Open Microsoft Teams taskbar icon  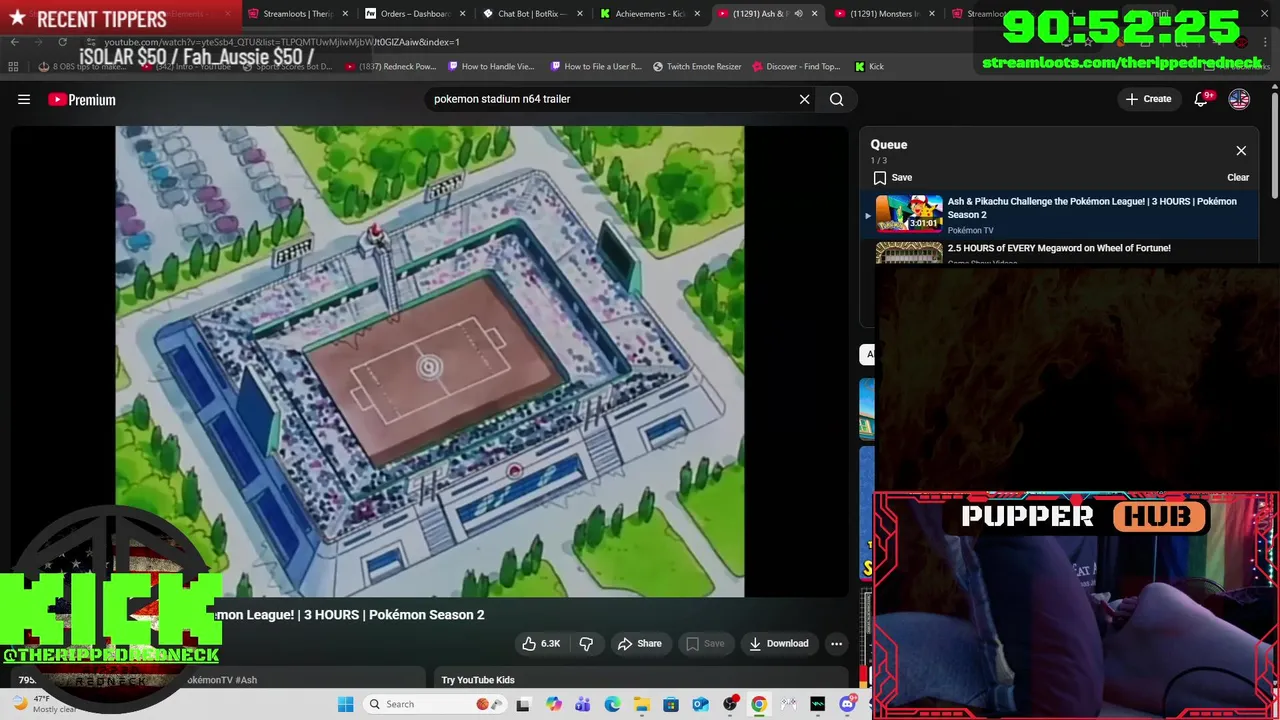pos(583,704)
